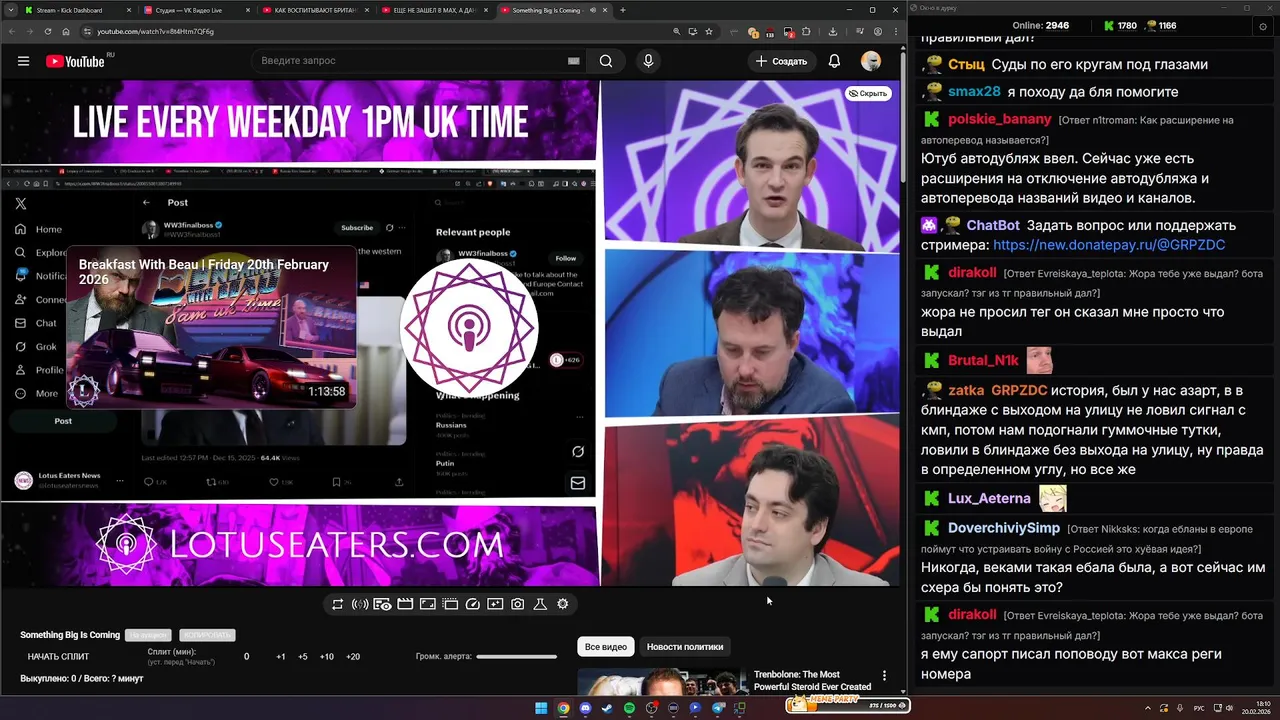The width and height of the screenshot is (1280, 720).
Task: Open the YouTube account avatar menu
Action: click(871, 61)
